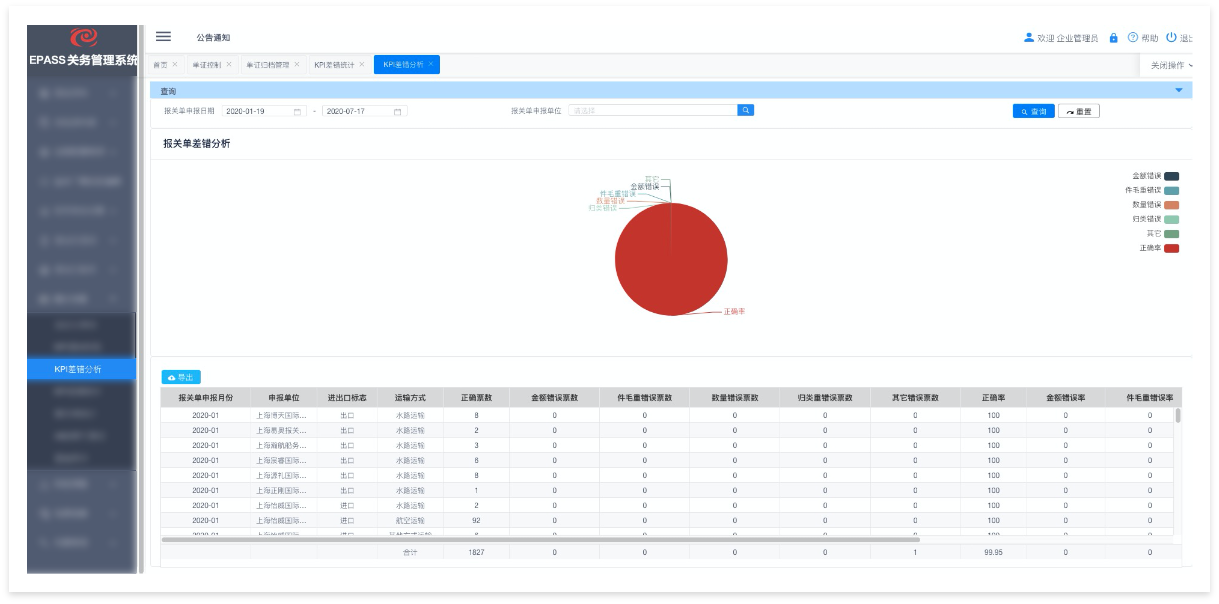The height and width of the screenshot is (604, 1219).
Task: Click the 运输方式 column header
Action: tap(410, 397)
